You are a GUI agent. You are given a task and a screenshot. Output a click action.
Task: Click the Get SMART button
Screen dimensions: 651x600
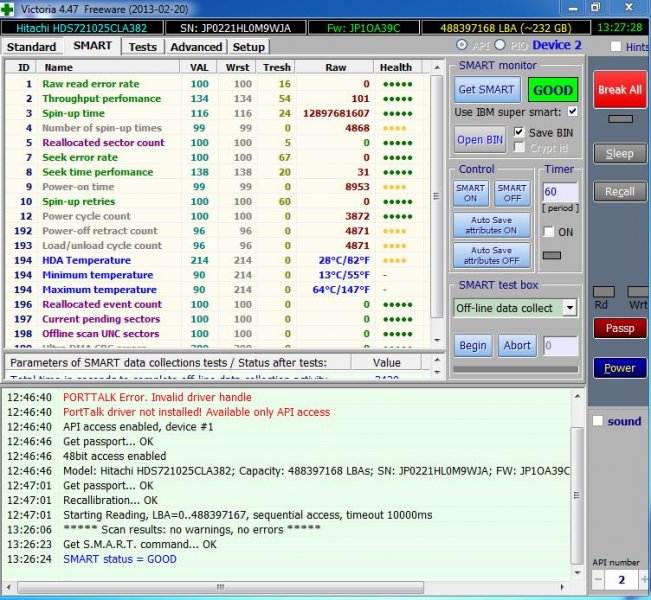coord(486,89)
